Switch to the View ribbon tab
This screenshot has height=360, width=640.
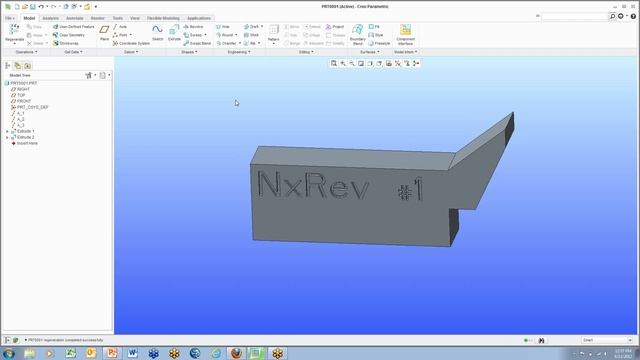click(135, 18)
